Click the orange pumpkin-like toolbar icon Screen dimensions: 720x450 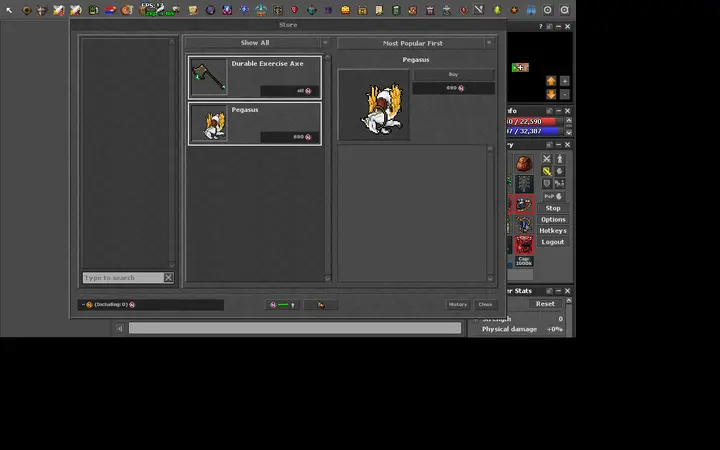click(345, 10)
